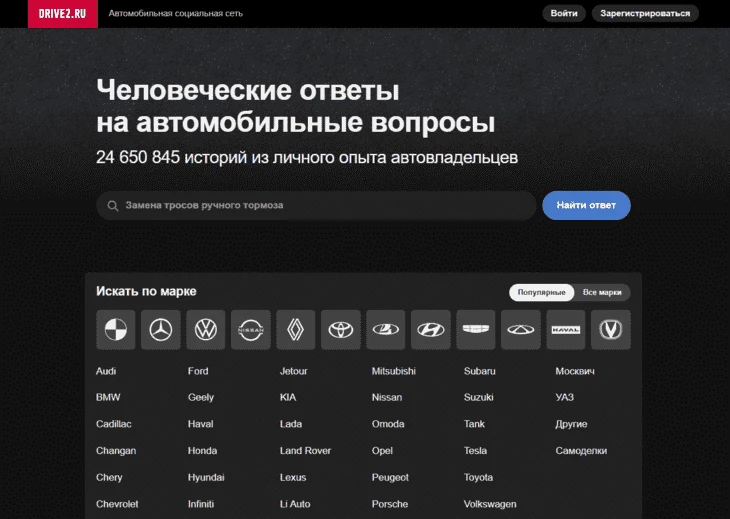Open the Другие brands link

pos(571,424)
